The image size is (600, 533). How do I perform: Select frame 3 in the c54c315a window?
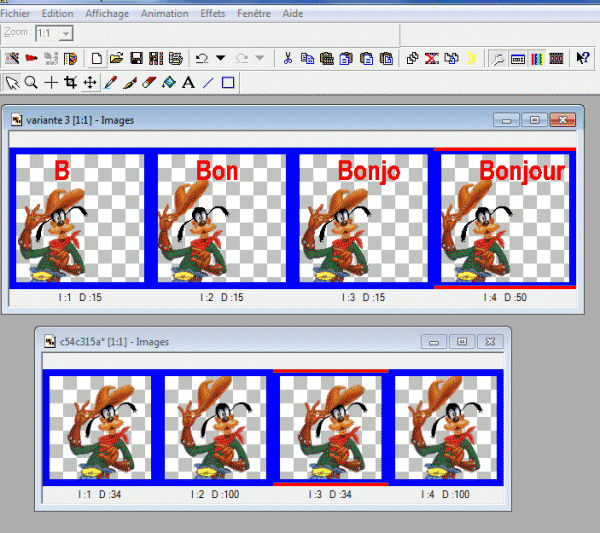(331, 427)
